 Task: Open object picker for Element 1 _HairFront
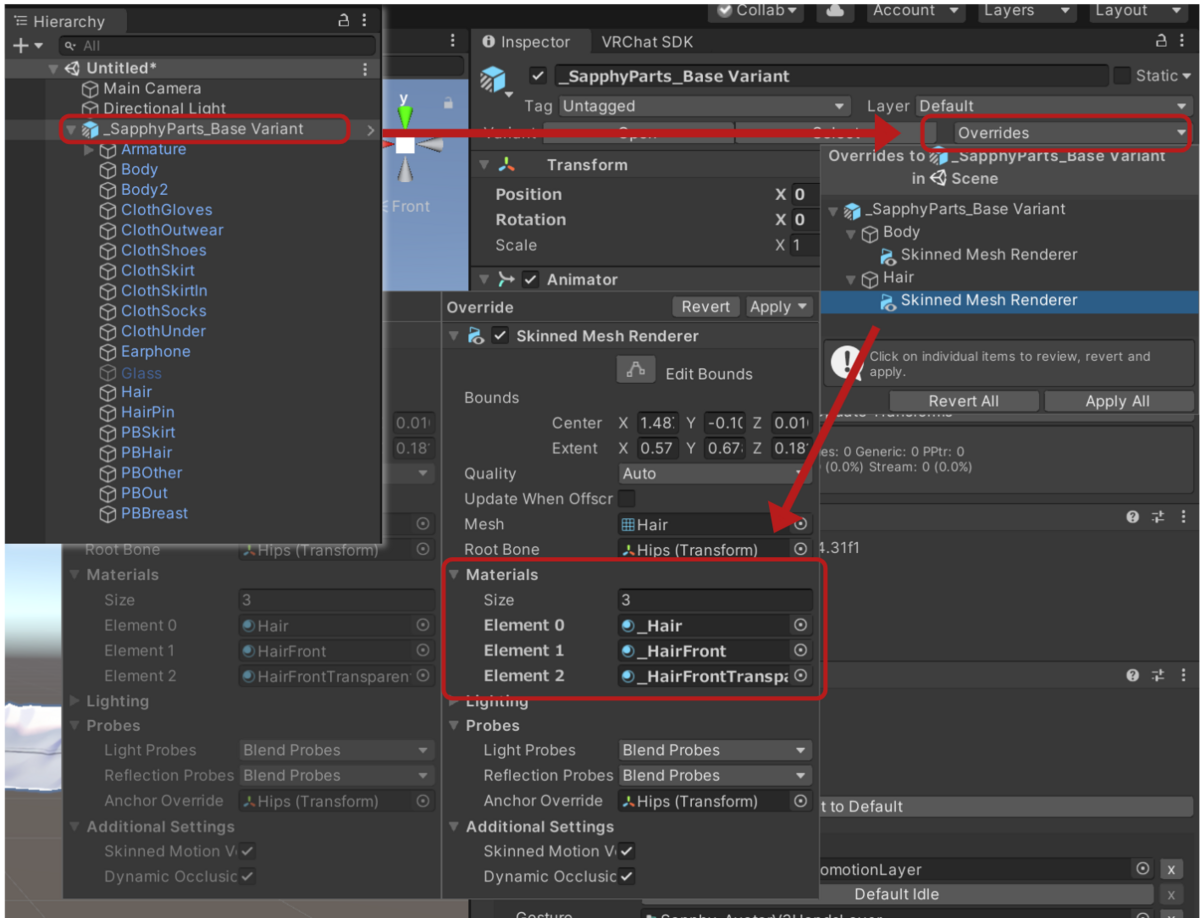click(801, 650)
